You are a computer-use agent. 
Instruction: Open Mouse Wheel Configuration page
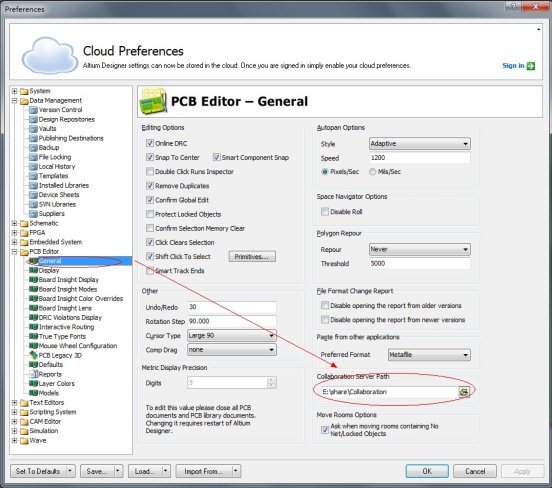78,346
